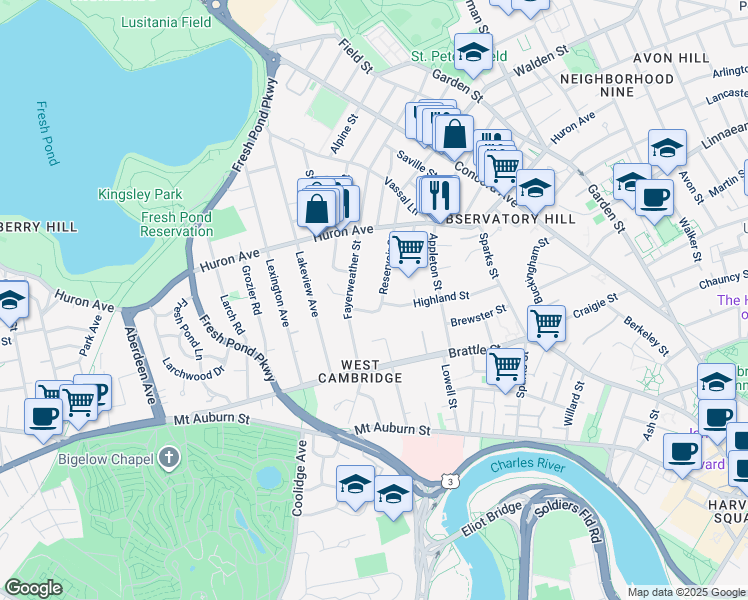Image resolution: width=748 pixels, height=600 pixels.
Task: Click the Map data ©2025 Google attribution
Action: coord(686,592)
